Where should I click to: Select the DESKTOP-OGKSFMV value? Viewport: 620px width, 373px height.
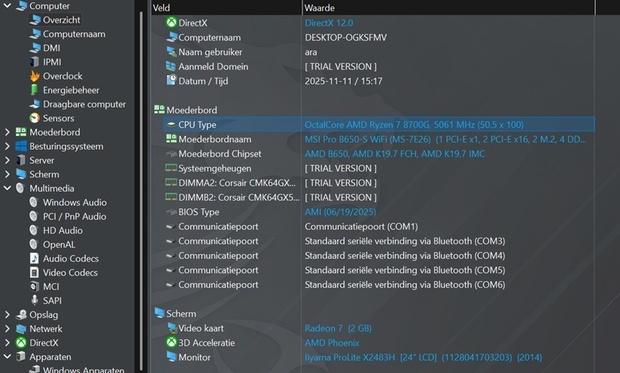[346, 38]
